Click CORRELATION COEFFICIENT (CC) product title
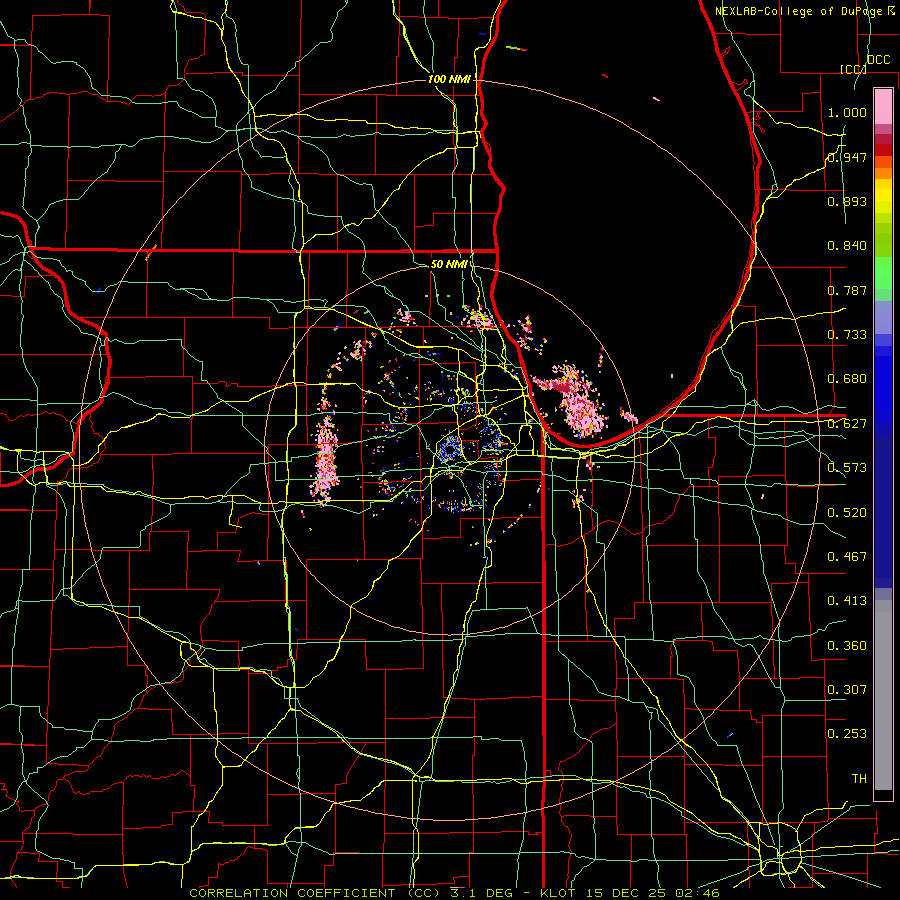 coord(315,893)
